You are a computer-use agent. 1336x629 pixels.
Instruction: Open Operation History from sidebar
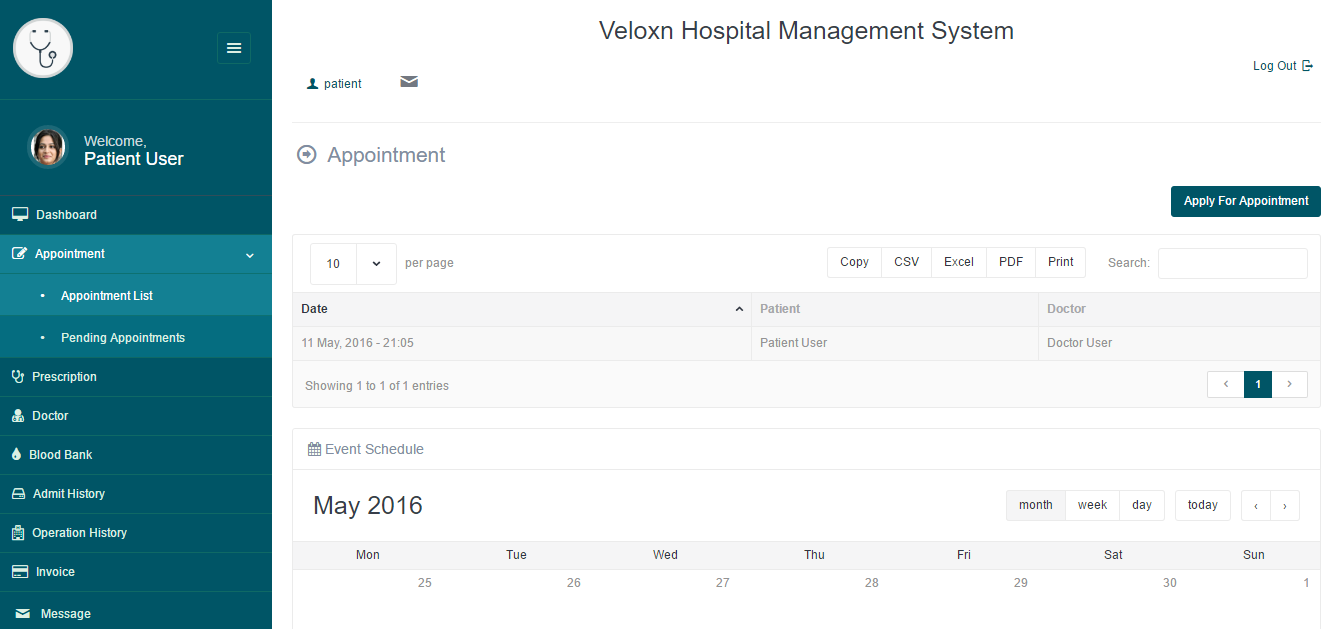tap(79, 533)
